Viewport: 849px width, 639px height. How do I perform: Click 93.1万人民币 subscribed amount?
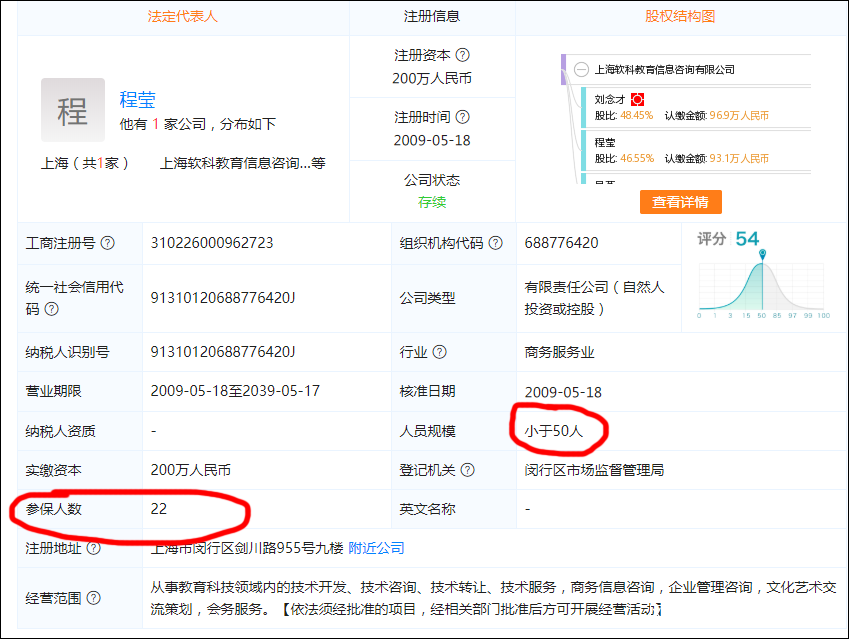pos(739,158)
